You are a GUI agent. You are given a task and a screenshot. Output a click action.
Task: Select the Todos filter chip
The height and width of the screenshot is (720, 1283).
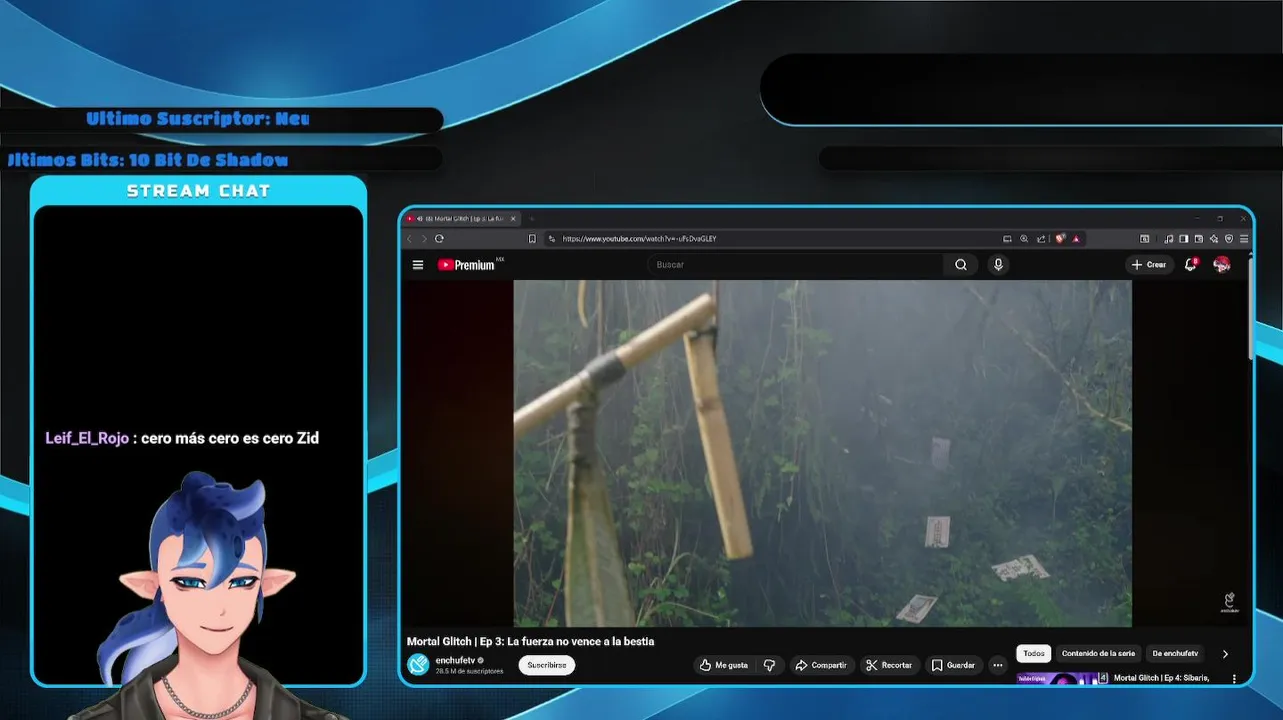1034,653
